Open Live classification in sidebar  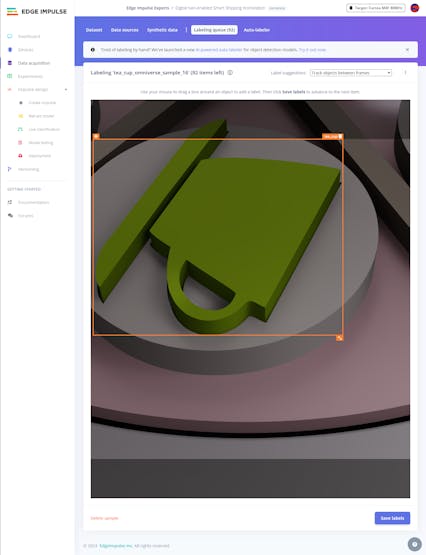click(44, 130)
